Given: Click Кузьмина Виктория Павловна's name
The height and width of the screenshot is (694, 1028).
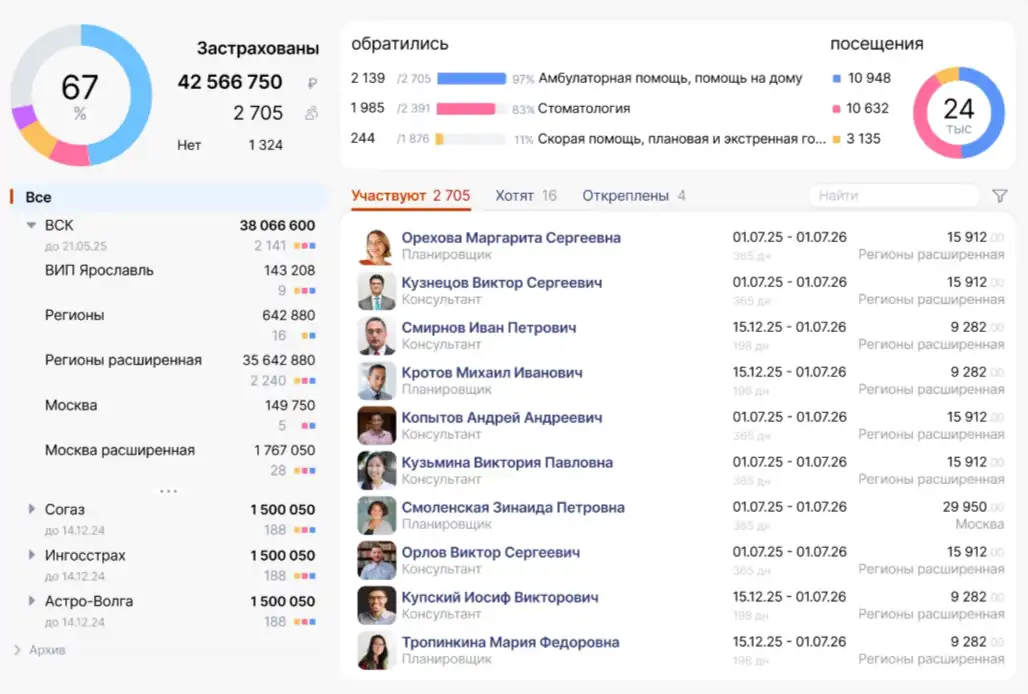Looking at the screenshot, I should pyautogui.click(x=507, y=463).
